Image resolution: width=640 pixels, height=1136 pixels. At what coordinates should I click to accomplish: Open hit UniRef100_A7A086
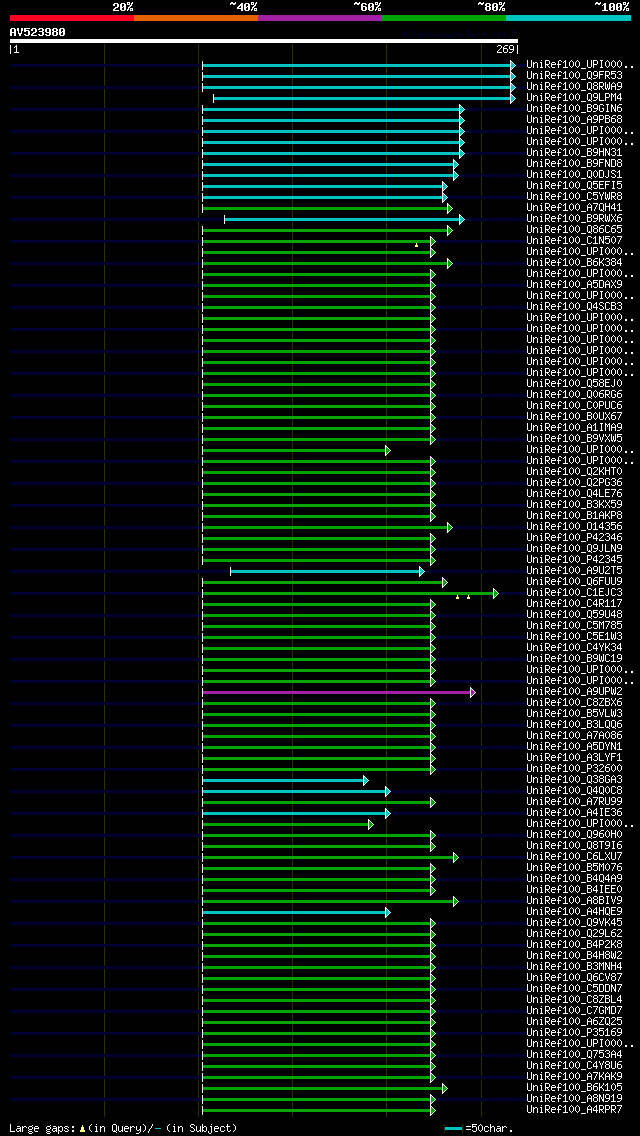coord(574,736)
